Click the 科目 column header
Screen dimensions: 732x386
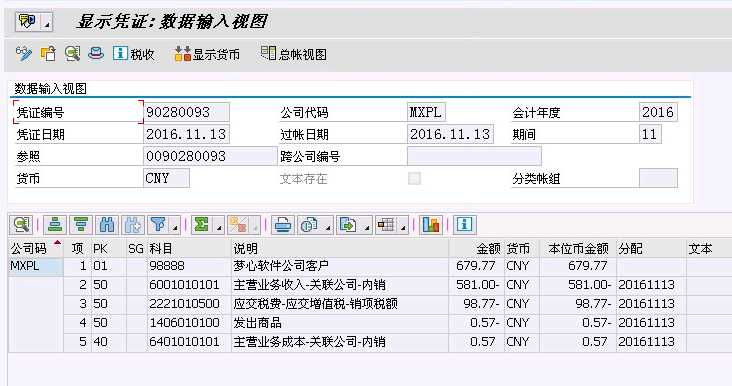point(189,248)
